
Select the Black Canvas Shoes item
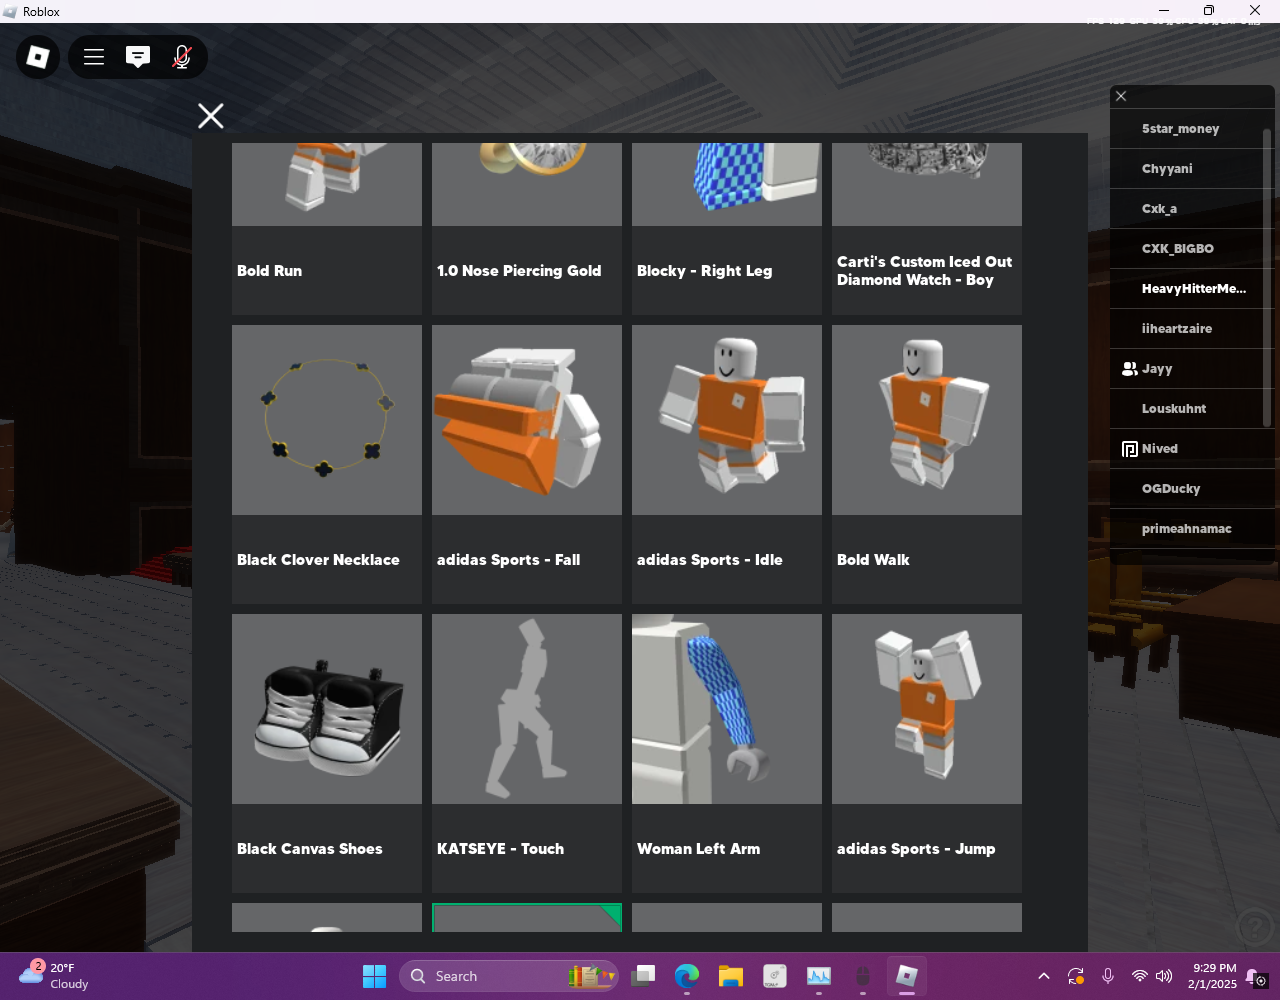pos(327,753)
